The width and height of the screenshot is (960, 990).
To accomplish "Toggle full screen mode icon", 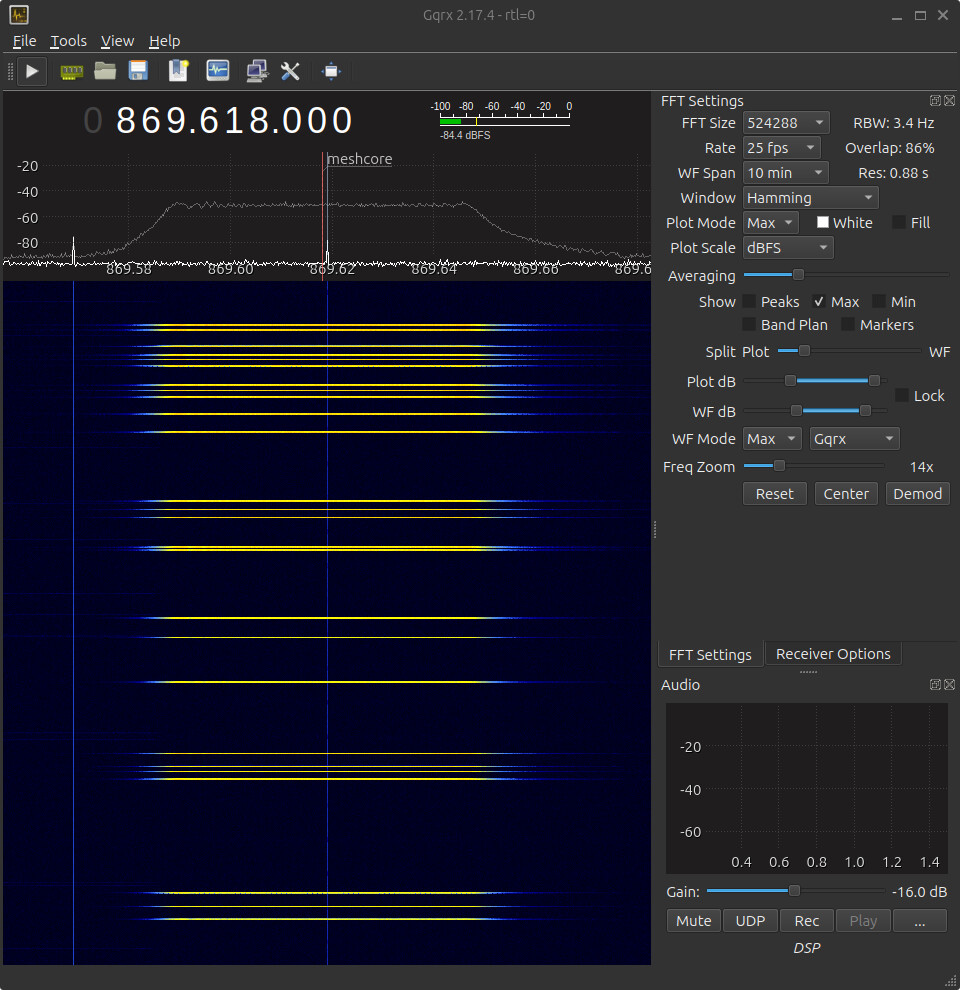I will point(332,71).
